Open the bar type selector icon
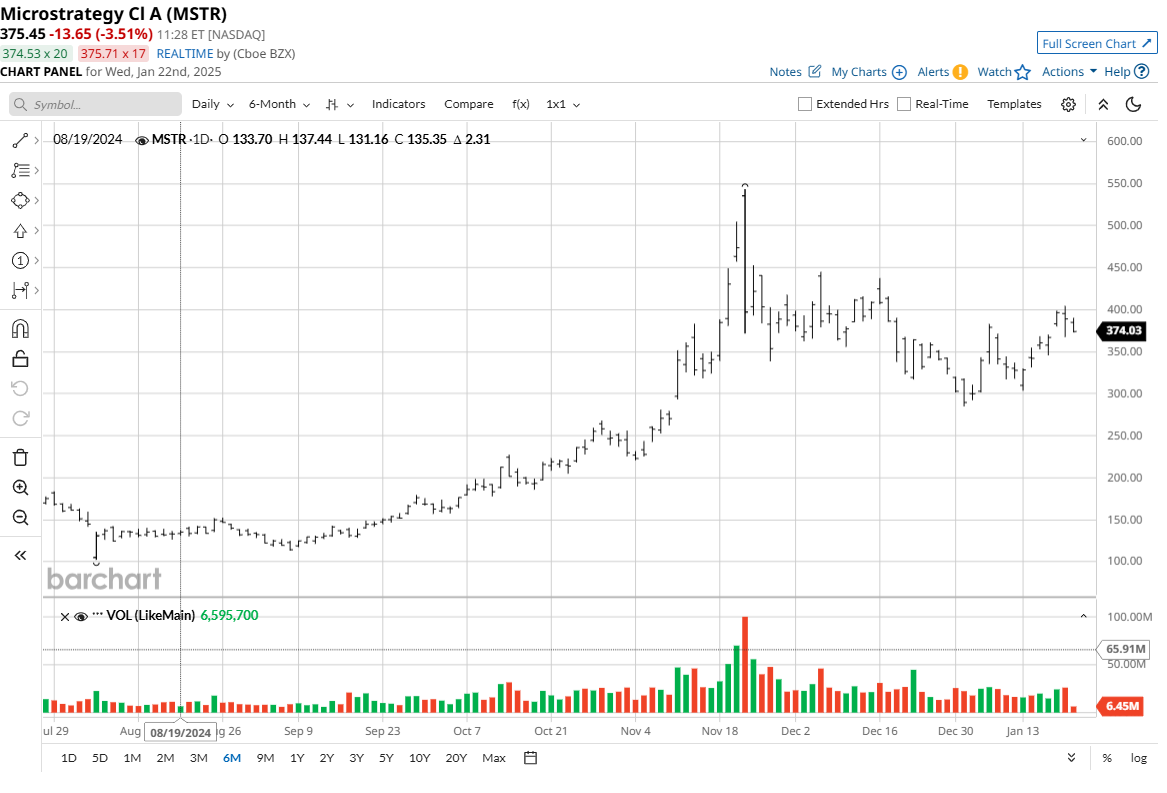The height and width of the screenshot is (793, 1167). [x=332, y=104]
